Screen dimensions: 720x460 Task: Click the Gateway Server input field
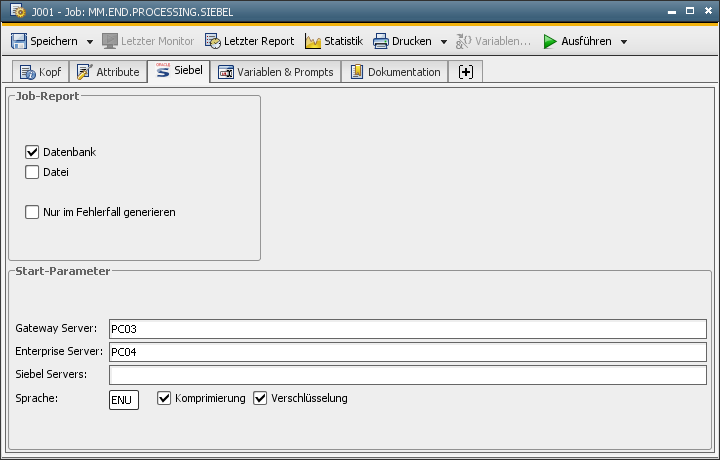click(407, 329)
